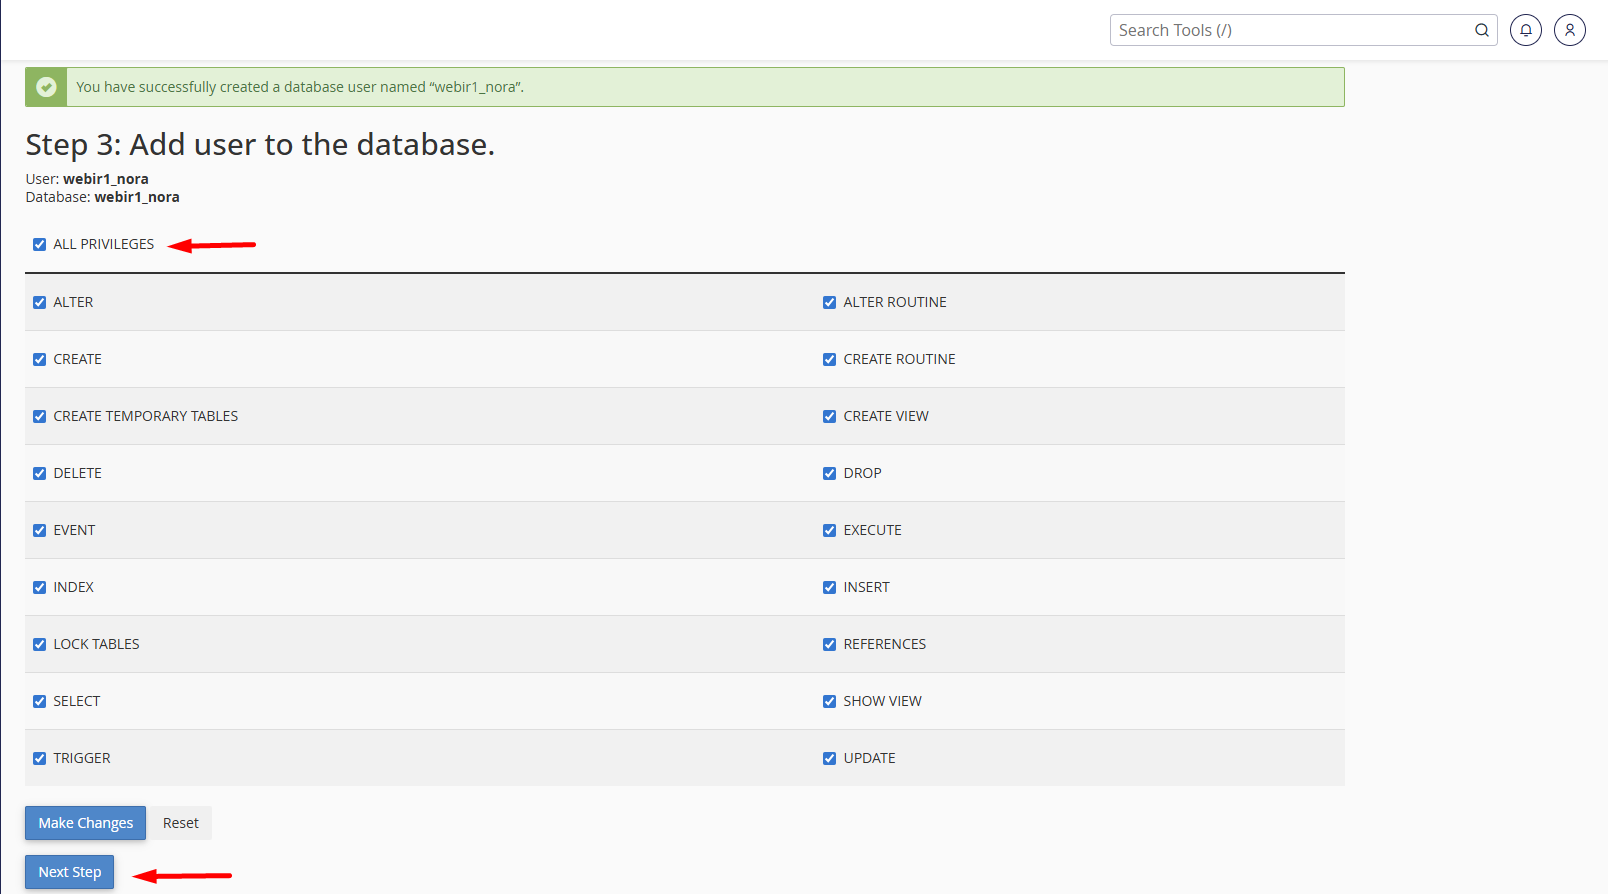Uncheck the ALL PRIVILEGES checkbox
Screen dimensions: 1608x894
[x=40, y=244]
